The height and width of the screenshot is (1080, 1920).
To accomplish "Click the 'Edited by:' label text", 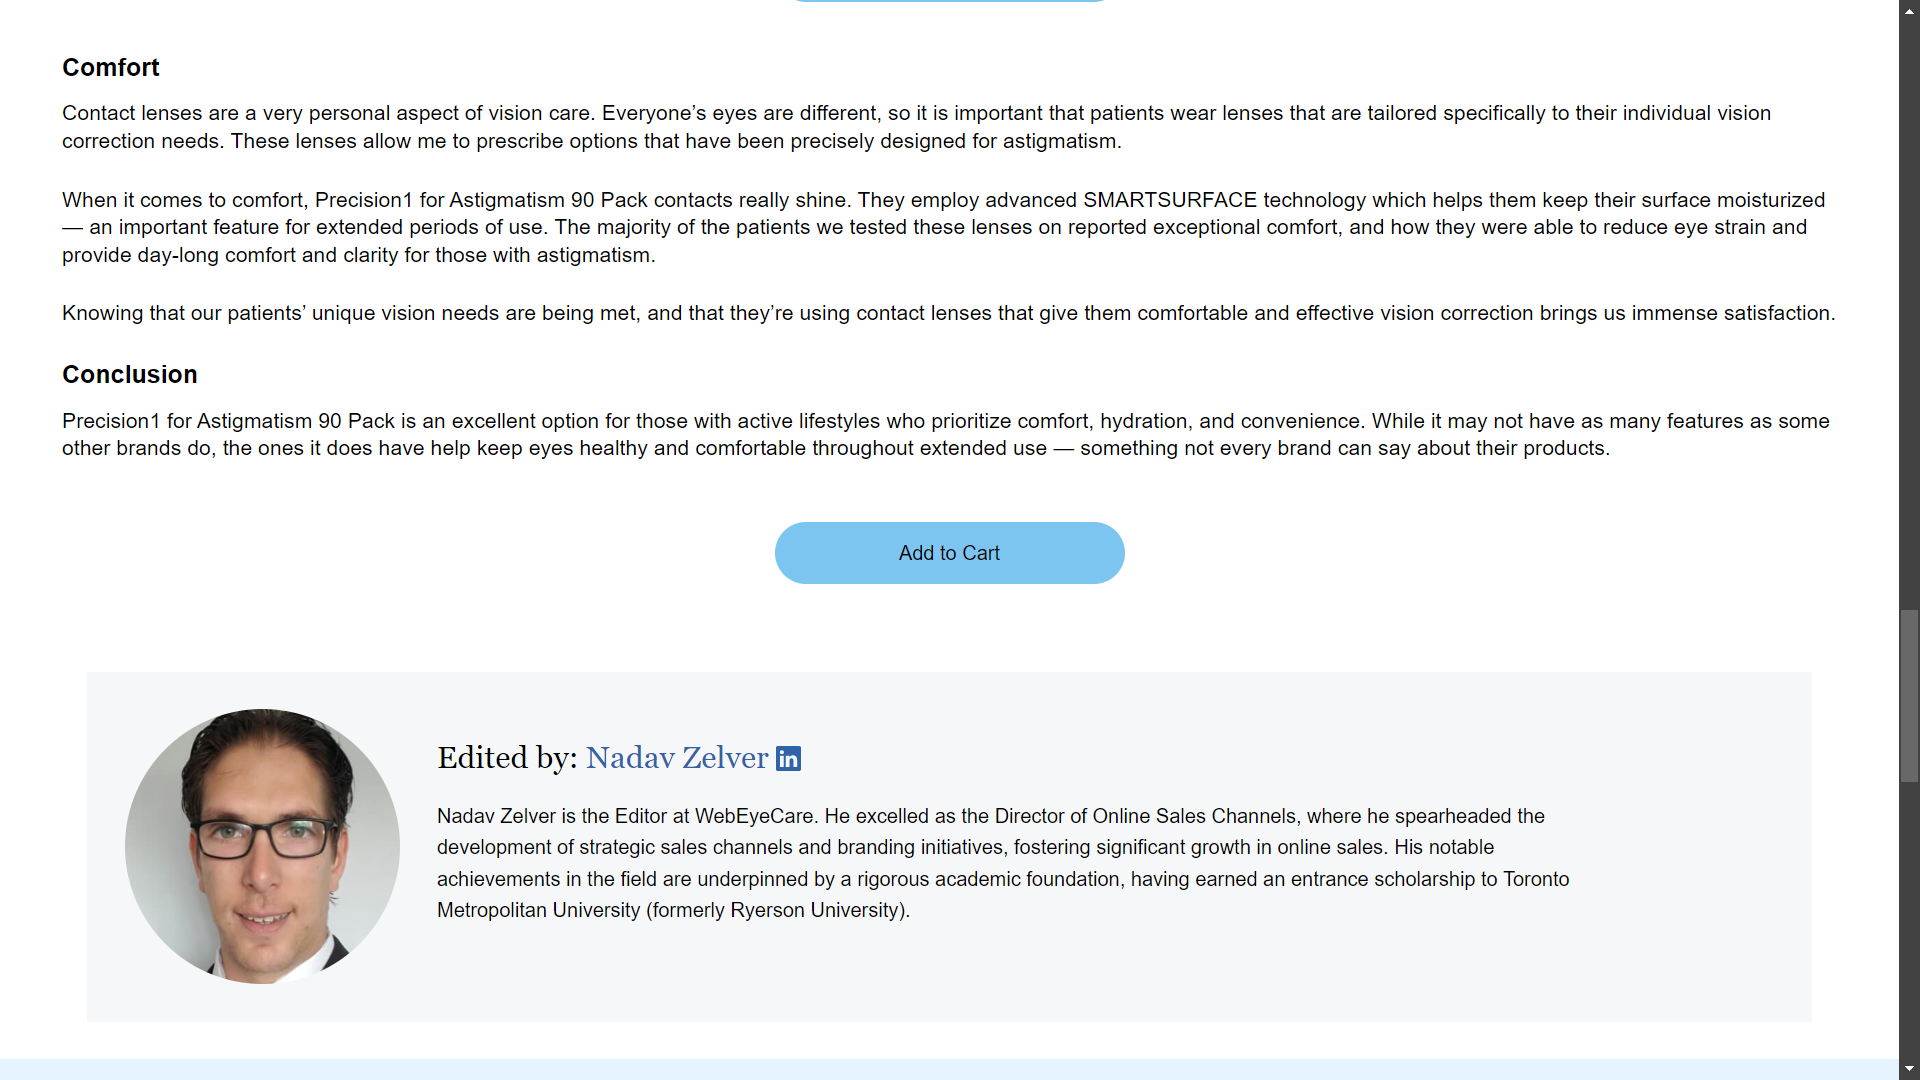I will click(507, 758).
